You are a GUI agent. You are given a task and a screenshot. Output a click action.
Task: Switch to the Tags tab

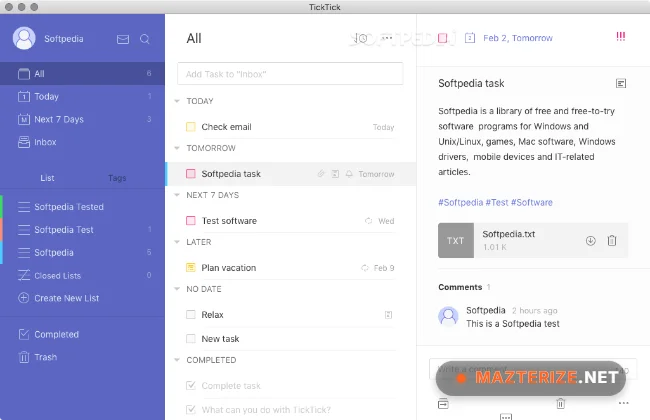(117, 178)
